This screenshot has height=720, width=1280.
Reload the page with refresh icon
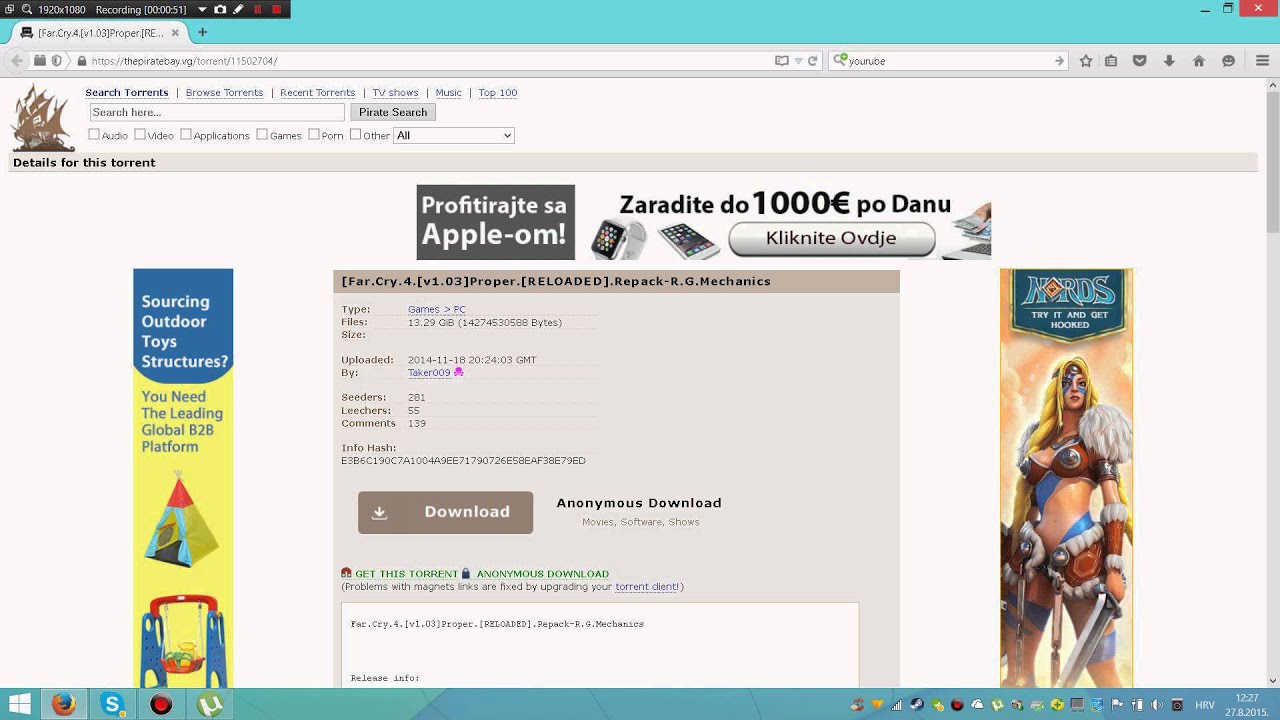coord(813,61)
